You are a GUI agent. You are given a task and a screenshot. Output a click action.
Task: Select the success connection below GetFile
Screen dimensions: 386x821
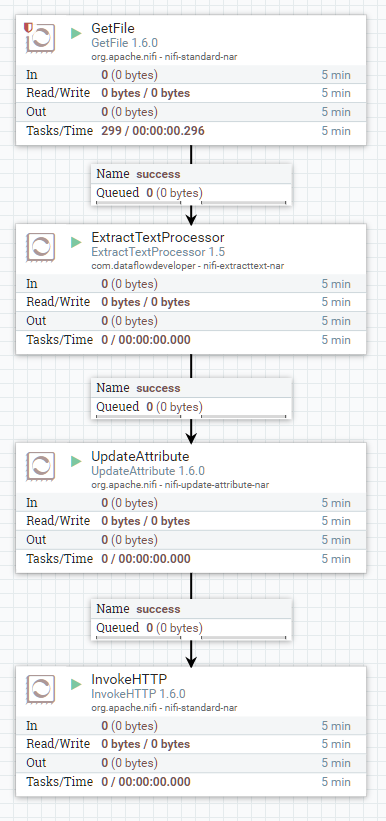click(191, 184)
